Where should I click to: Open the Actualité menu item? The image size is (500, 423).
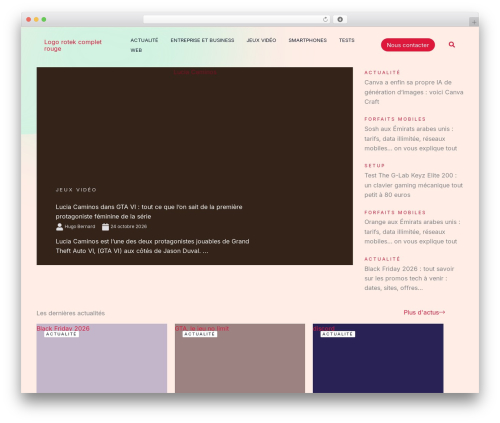click(144, 40)
